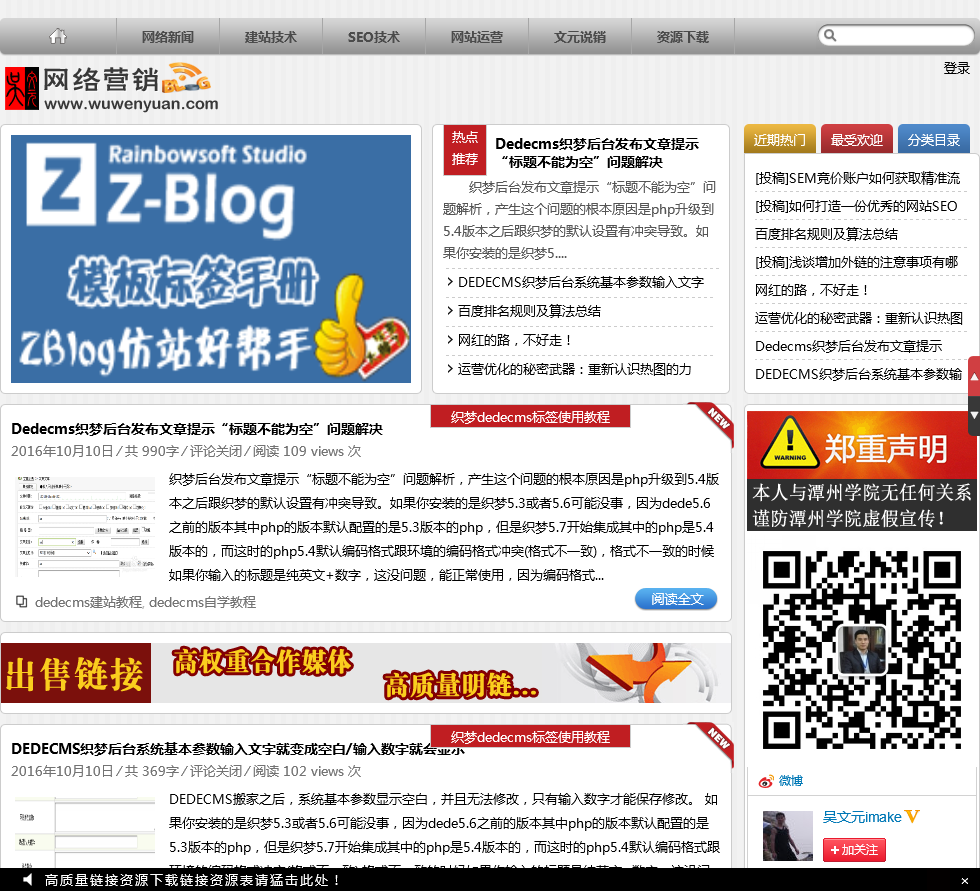Open 建站技术 menu item
980x891 pixels.
[x=271, y=37]
